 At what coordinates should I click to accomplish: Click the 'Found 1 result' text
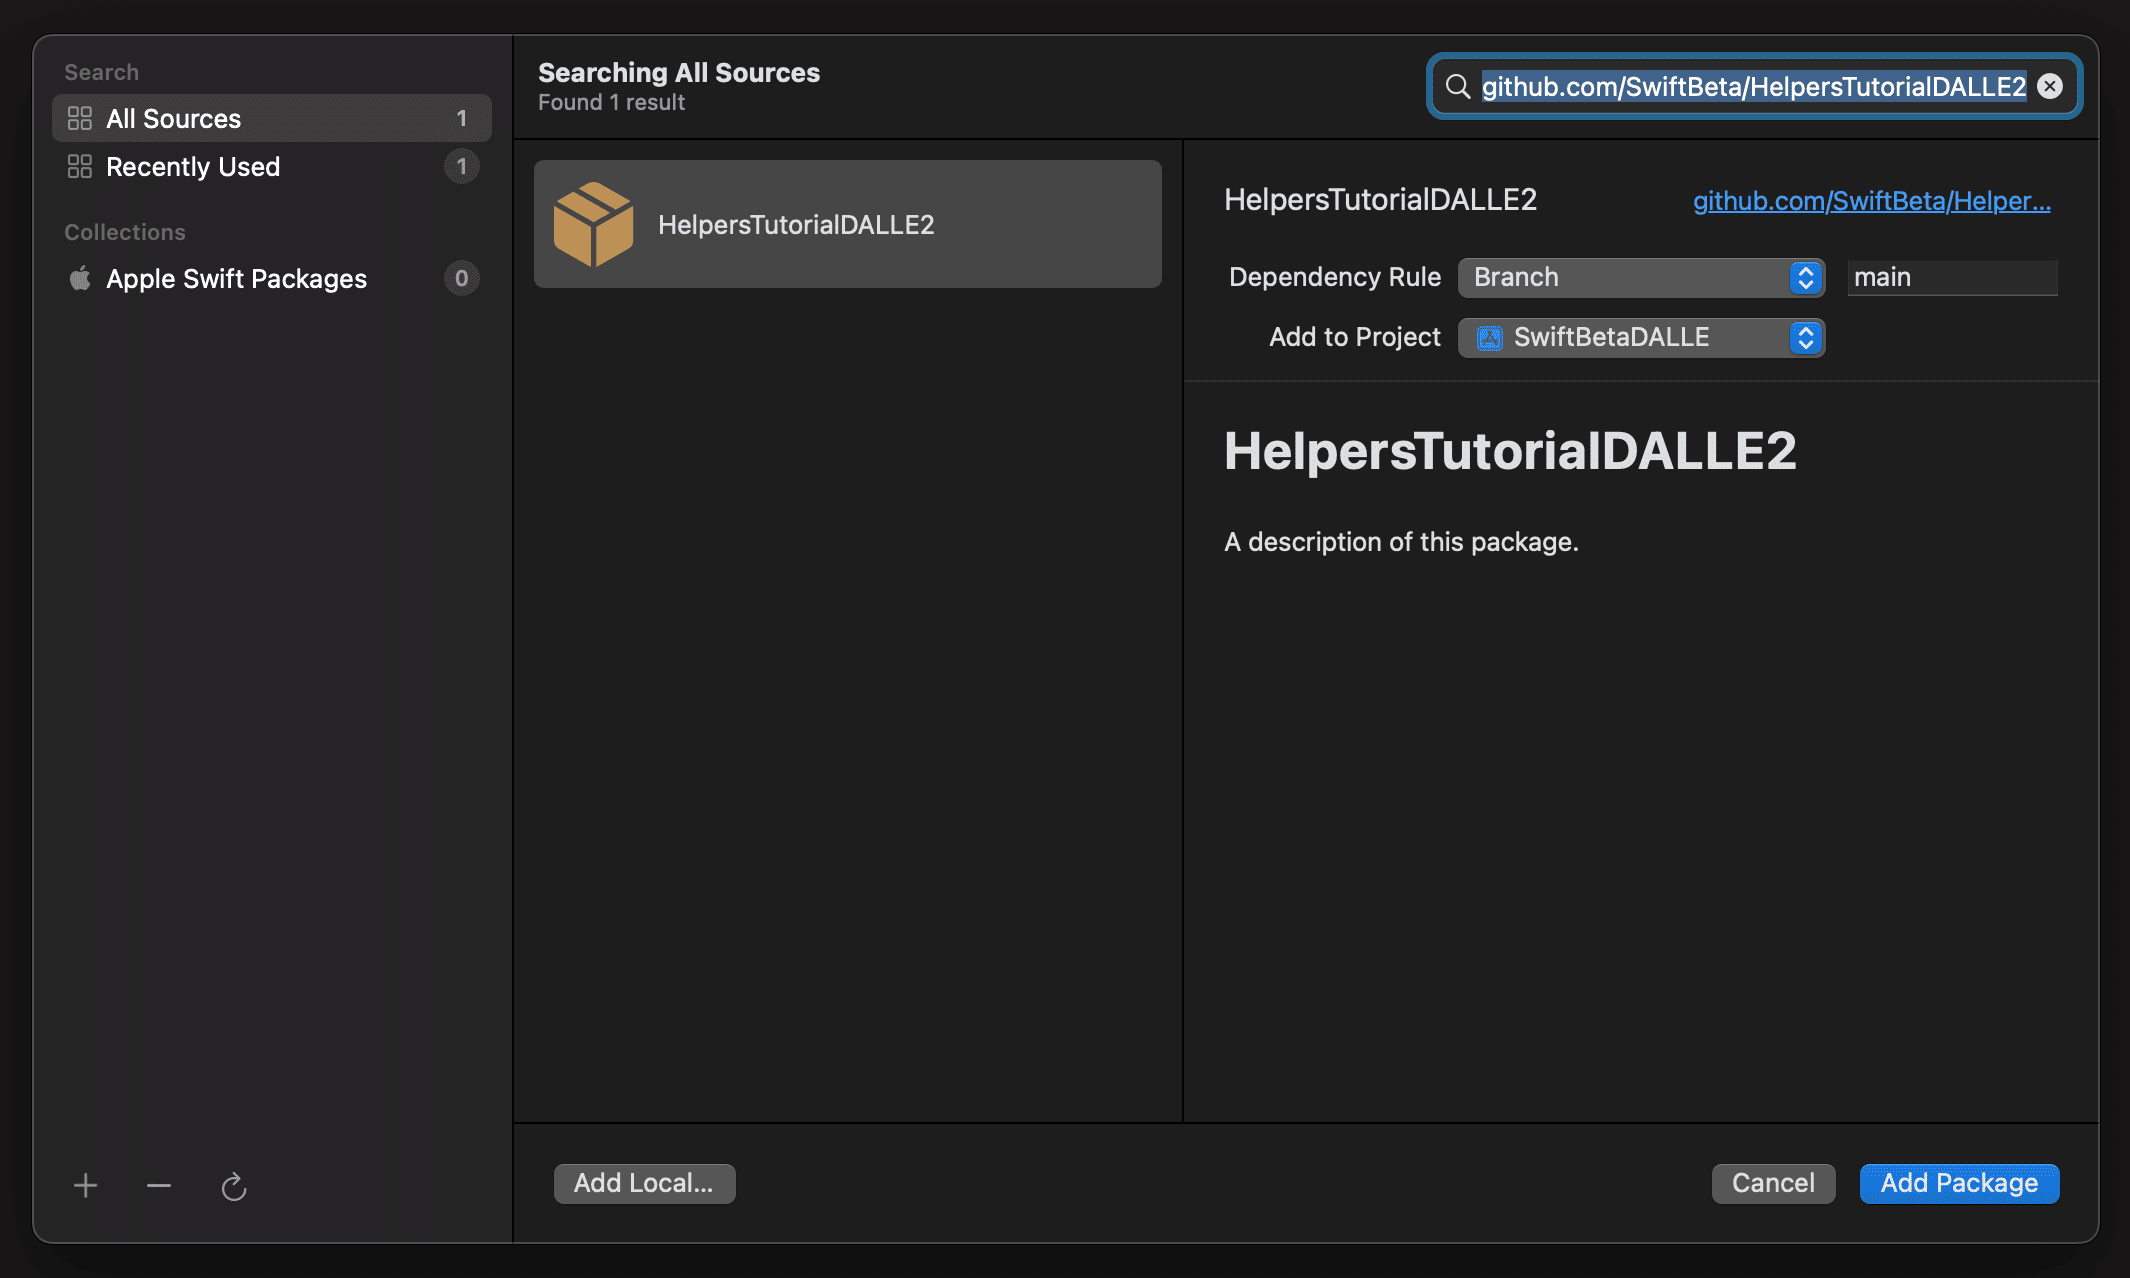(x=611, y=102)
